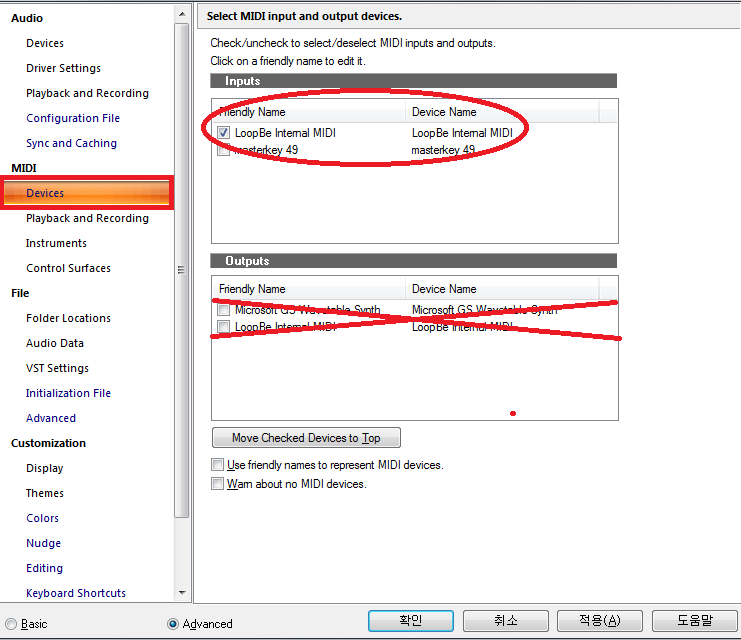The height and width of the screenshot is (640, 741).
Task: Open Colors customization page
Action: [43, 518]
